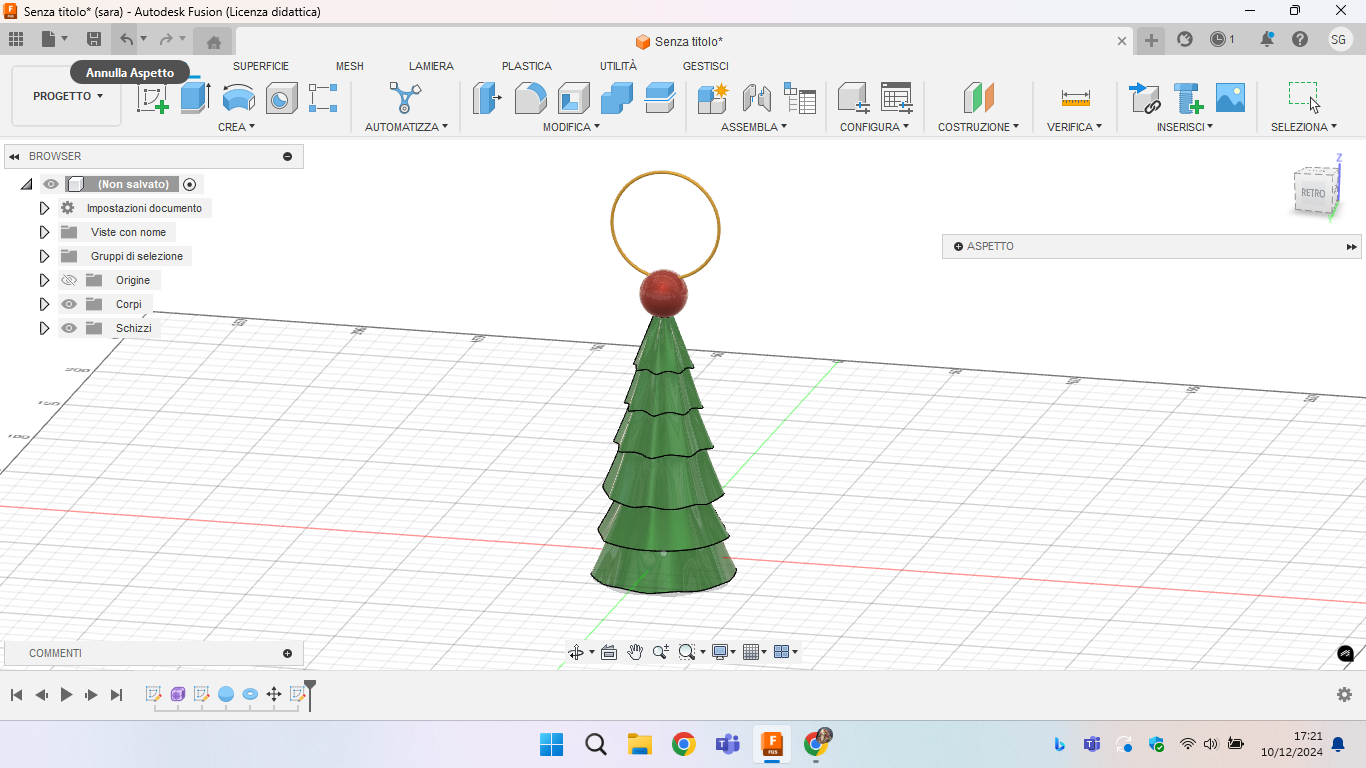Open the MODIFICA dropdown menu

tap(572, 127)
